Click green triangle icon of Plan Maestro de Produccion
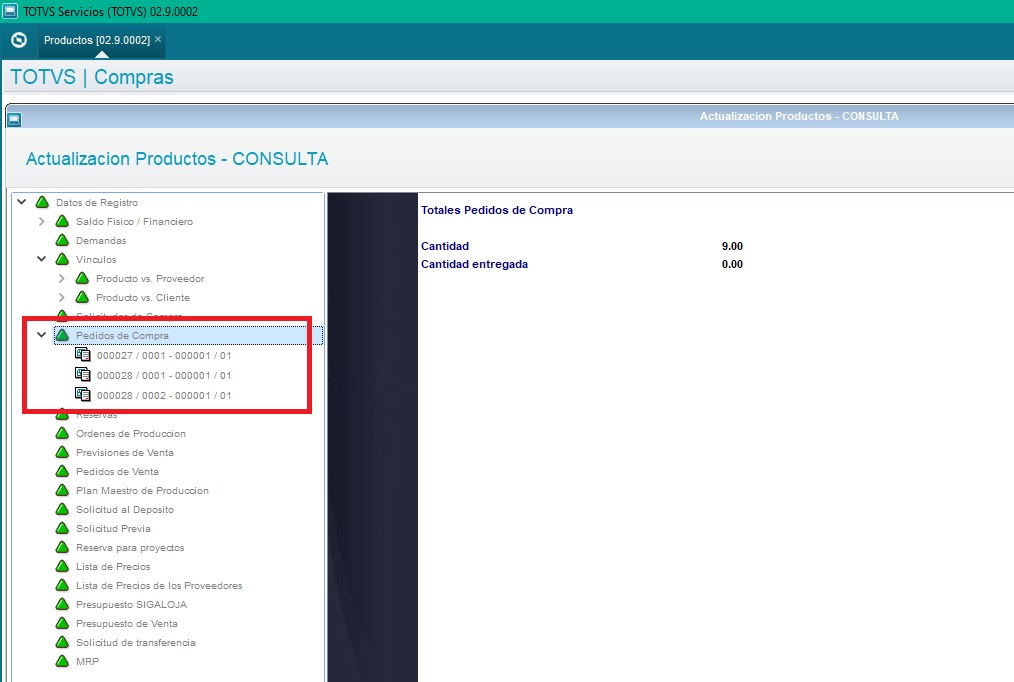The height and width of the screenshot is (682, 1014). point(63,490)
